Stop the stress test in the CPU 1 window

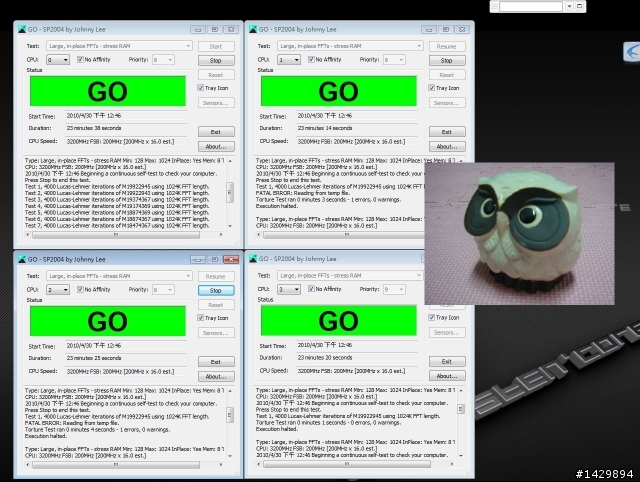pos(447,60)
